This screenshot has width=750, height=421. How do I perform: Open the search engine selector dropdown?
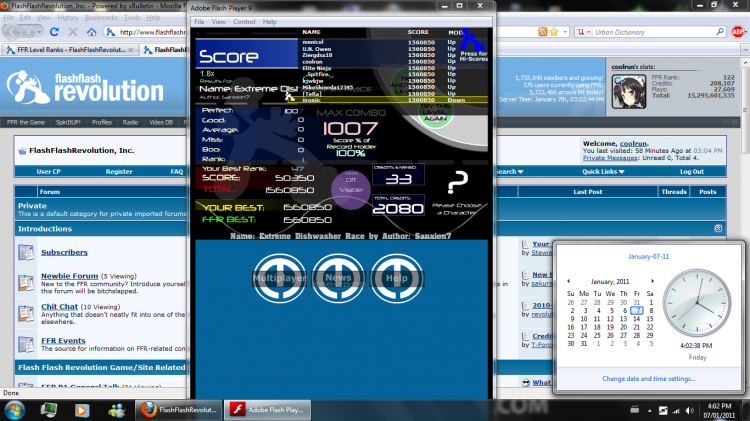583,32
